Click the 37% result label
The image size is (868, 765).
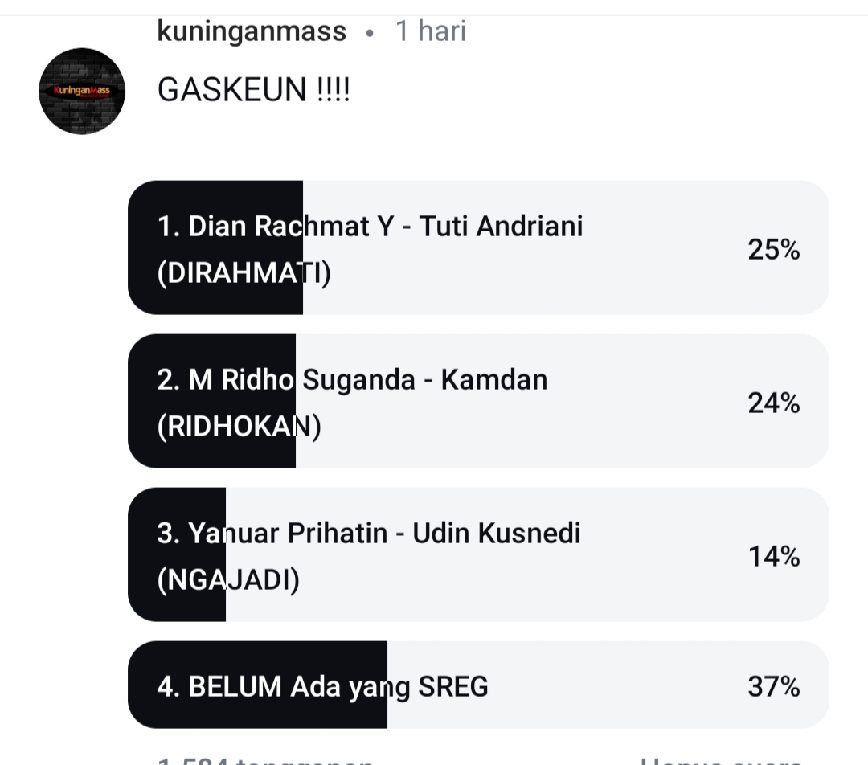[x=774, y=687]
